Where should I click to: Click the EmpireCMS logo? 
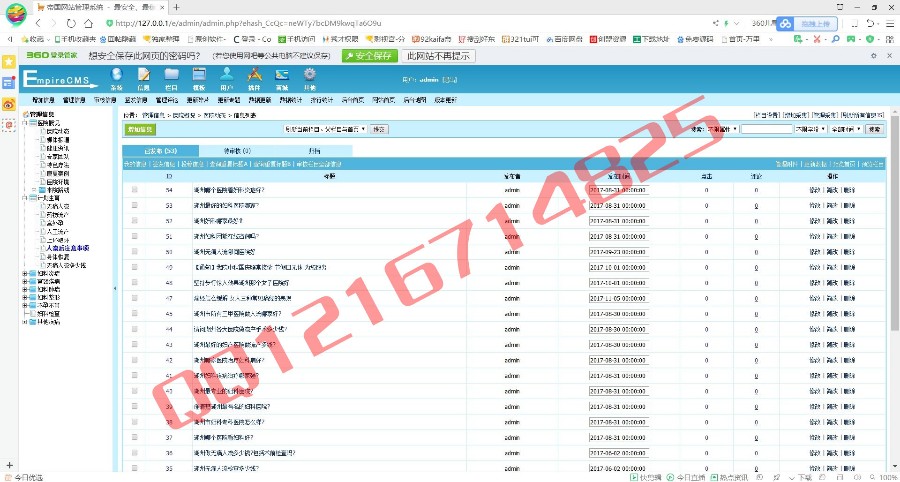tap(60, 80)
